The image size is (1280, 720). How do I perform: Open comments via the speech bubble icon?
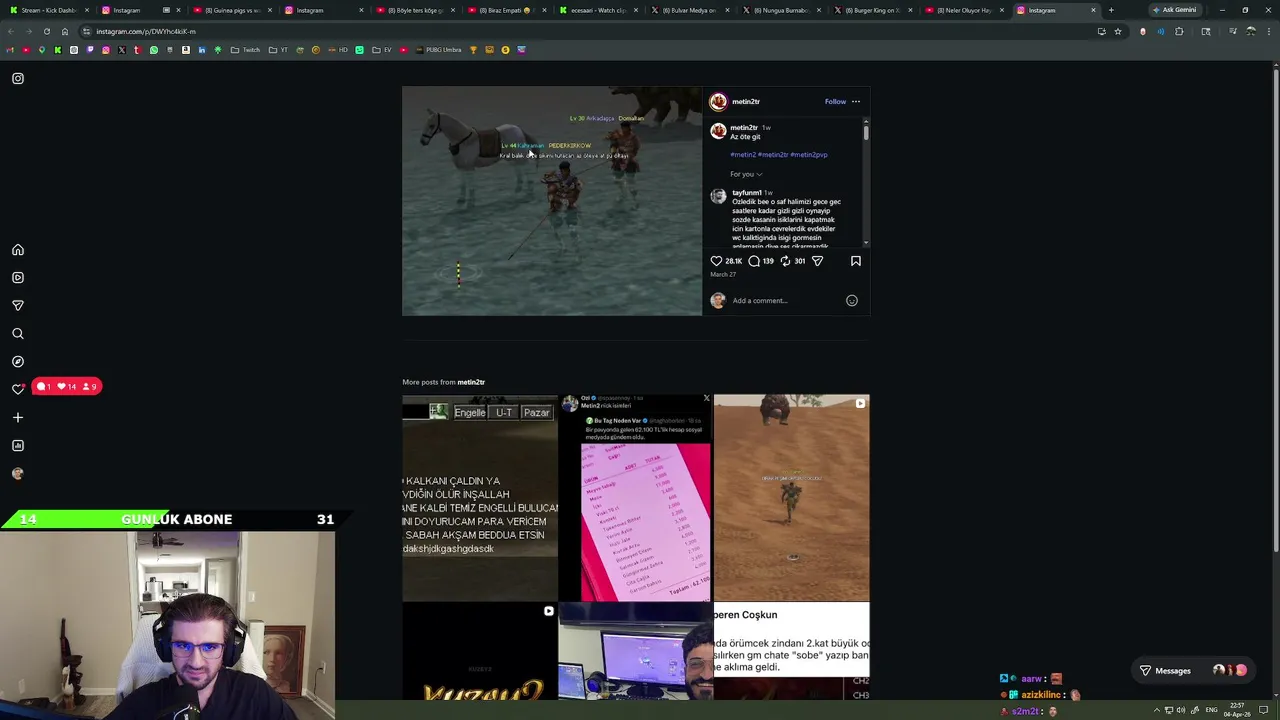tap(754, 261)
